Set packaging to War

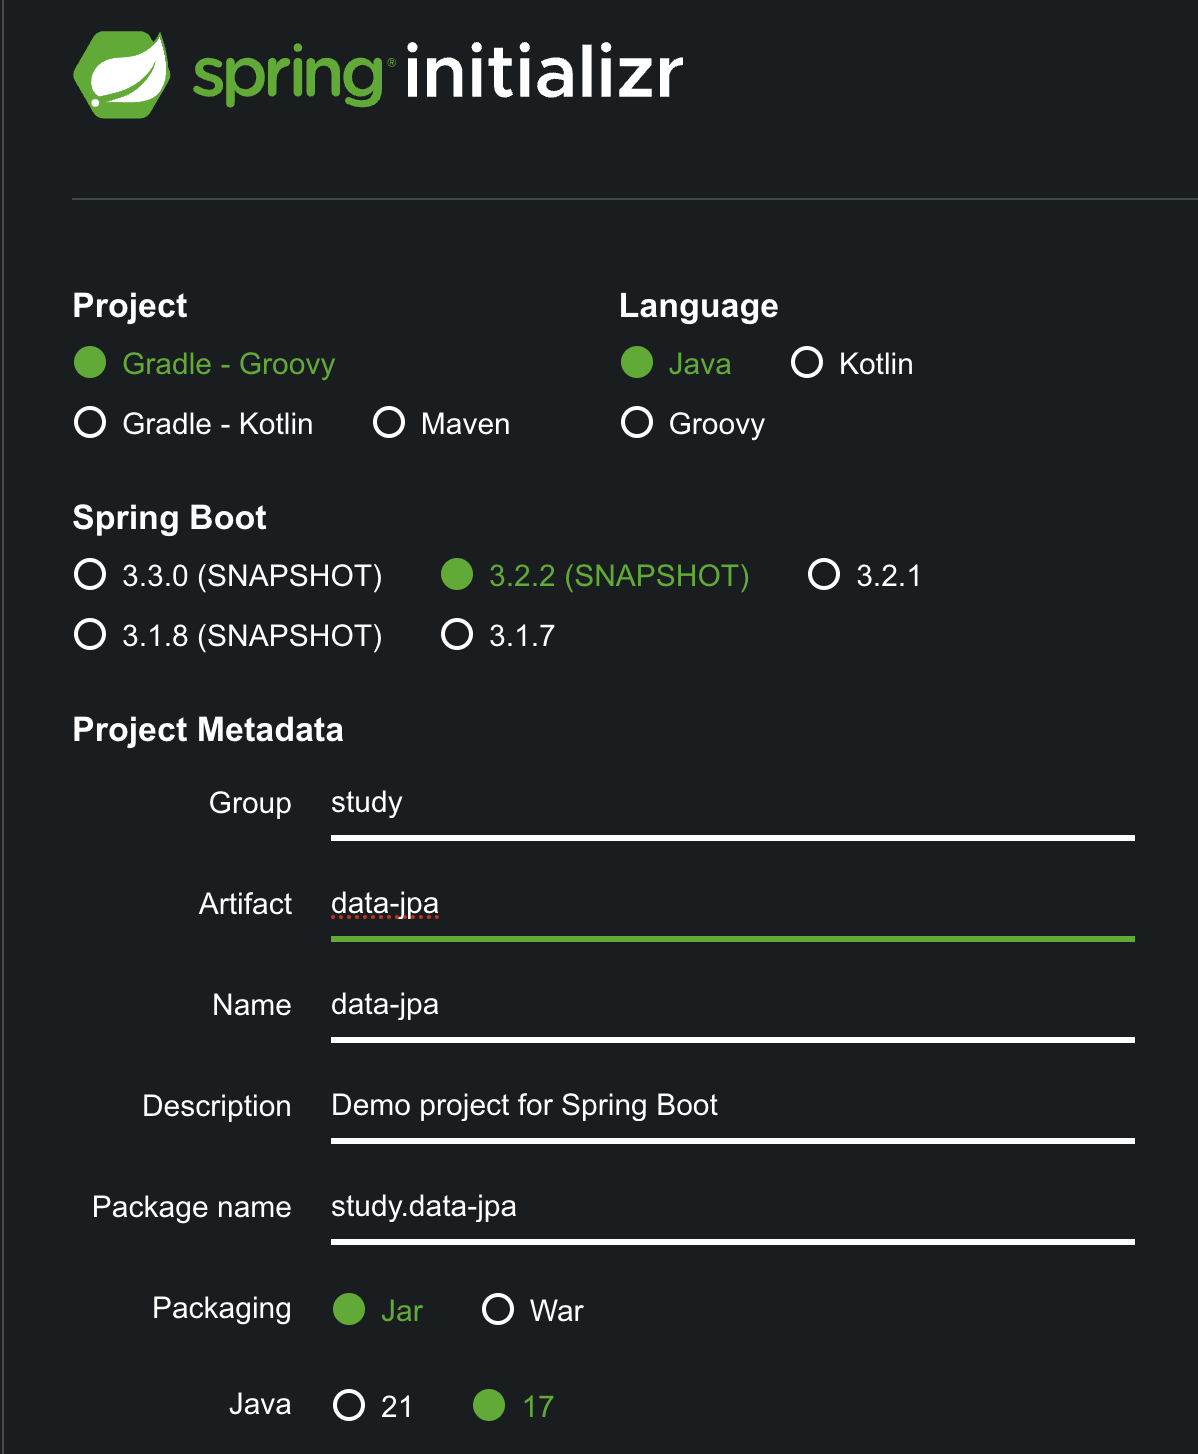pos(498,1310)
